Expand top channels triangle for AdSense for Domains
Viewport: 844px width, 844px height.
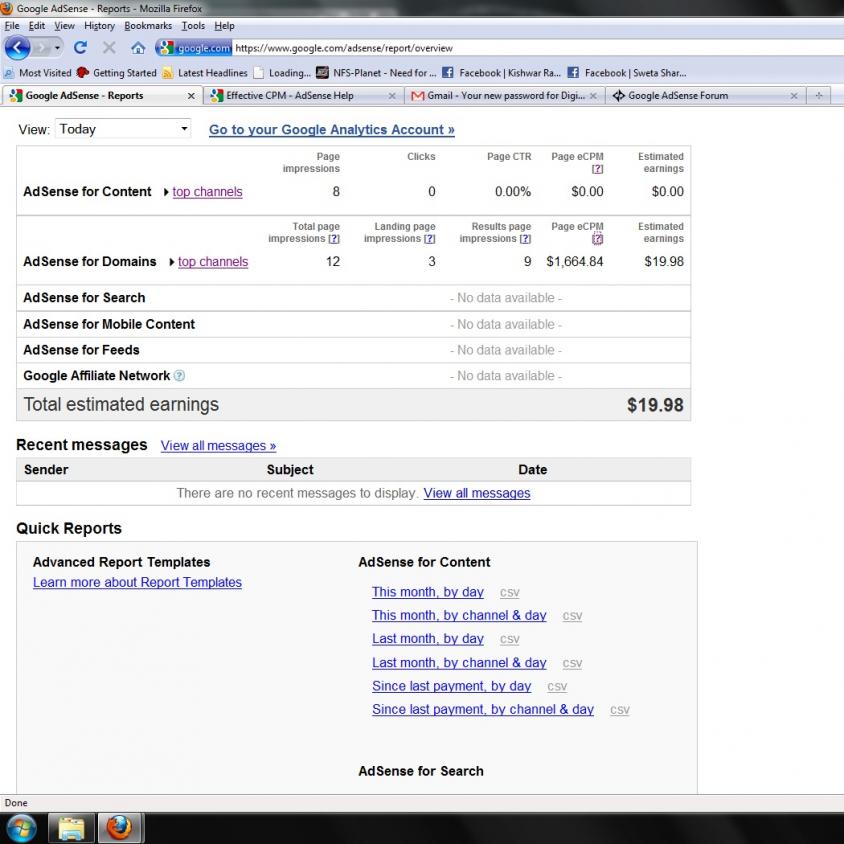172,262
